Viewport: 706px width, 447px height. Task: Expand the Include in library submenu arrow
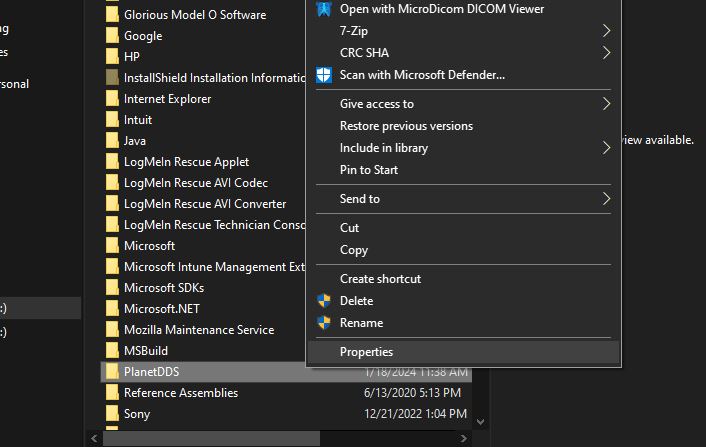pos(606,148)
